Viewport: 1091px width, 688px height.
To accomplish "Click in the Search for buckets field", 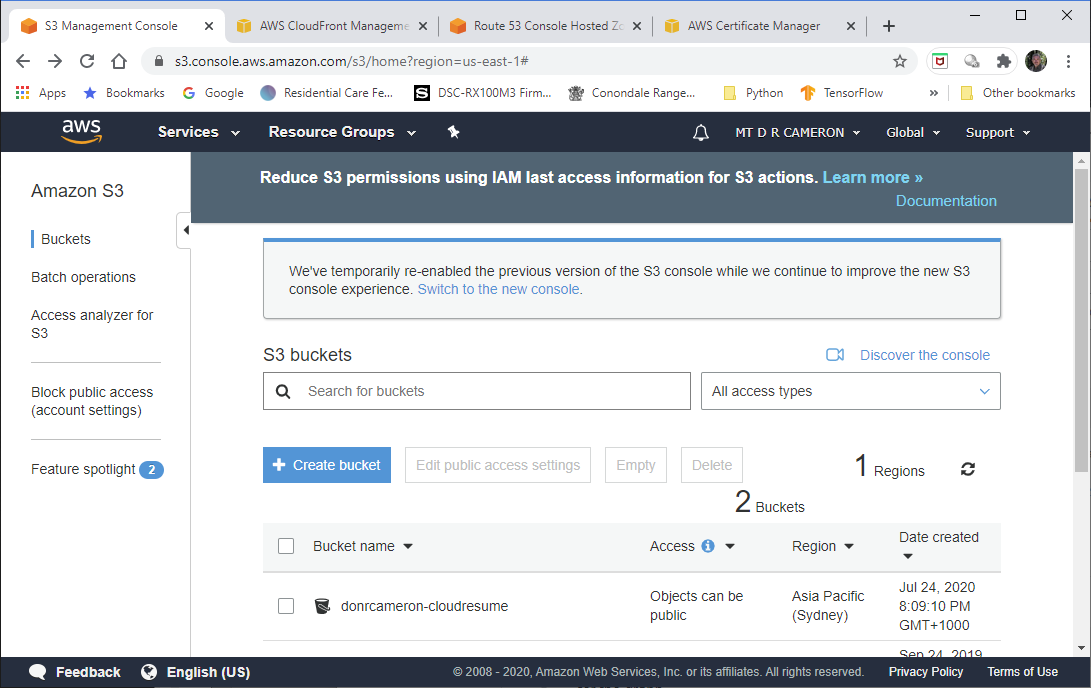I will pyautogui.click(x=477, y=391).
